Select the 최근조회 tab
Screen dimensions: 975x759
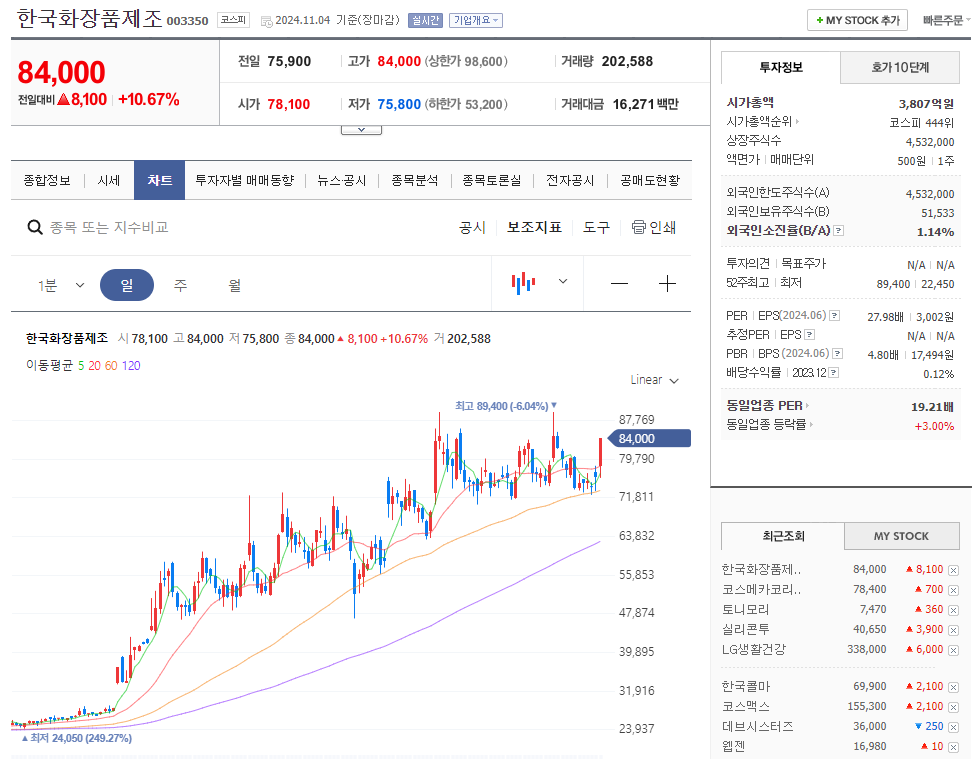[x=783, y=536]
